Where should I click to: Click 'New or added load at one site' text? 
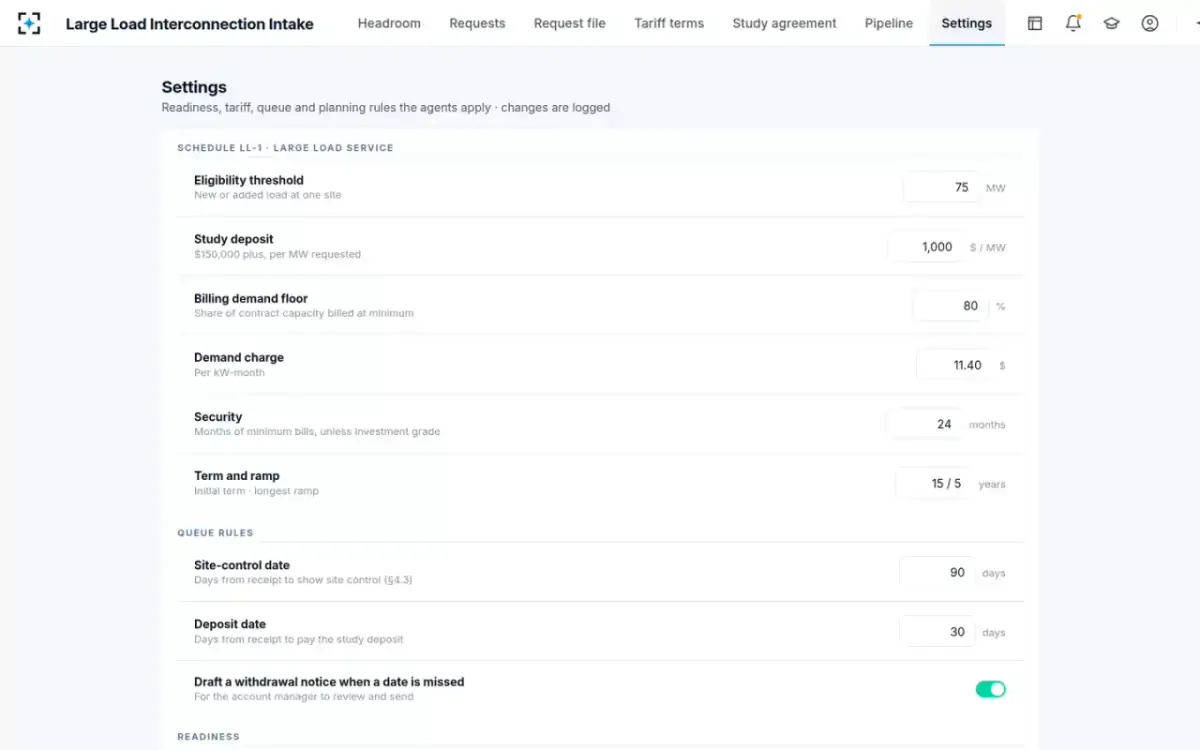[x=268, y=195]
